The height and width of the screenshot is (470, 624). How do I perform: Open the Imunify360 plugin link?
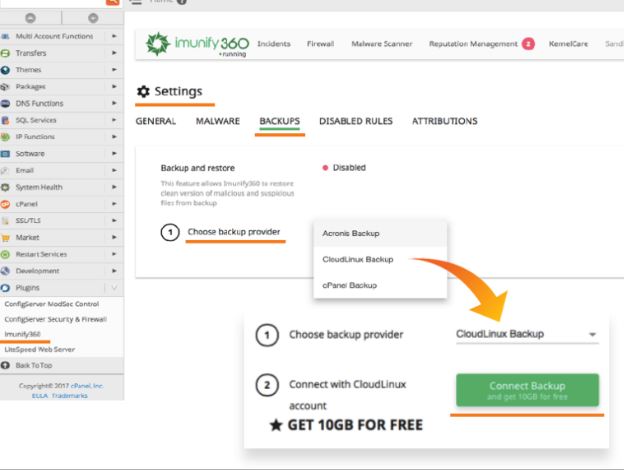coord(22,333)
